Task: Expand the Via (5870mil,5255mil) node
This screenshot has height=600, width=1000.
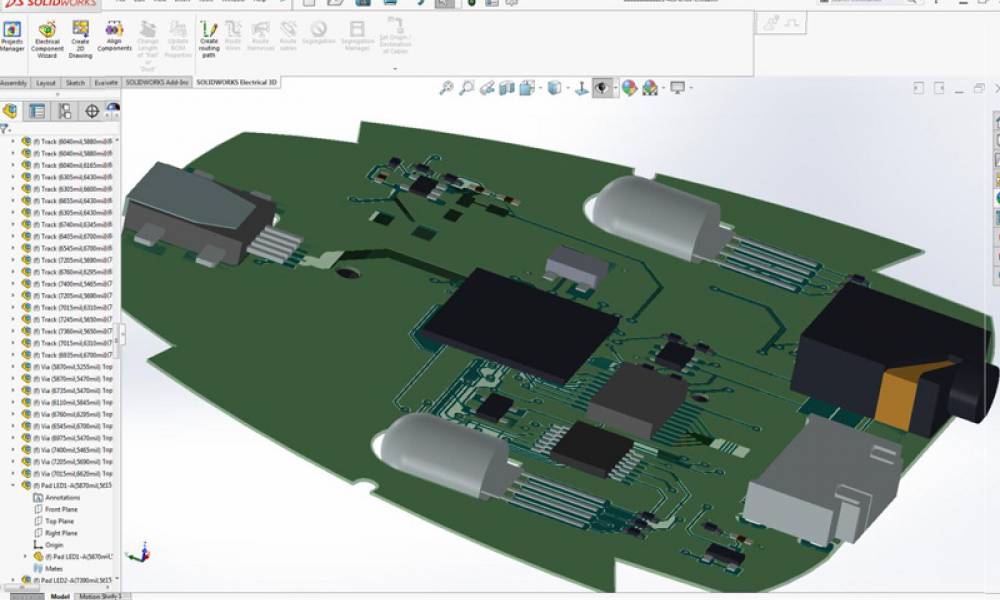Action: pos(13,367)
